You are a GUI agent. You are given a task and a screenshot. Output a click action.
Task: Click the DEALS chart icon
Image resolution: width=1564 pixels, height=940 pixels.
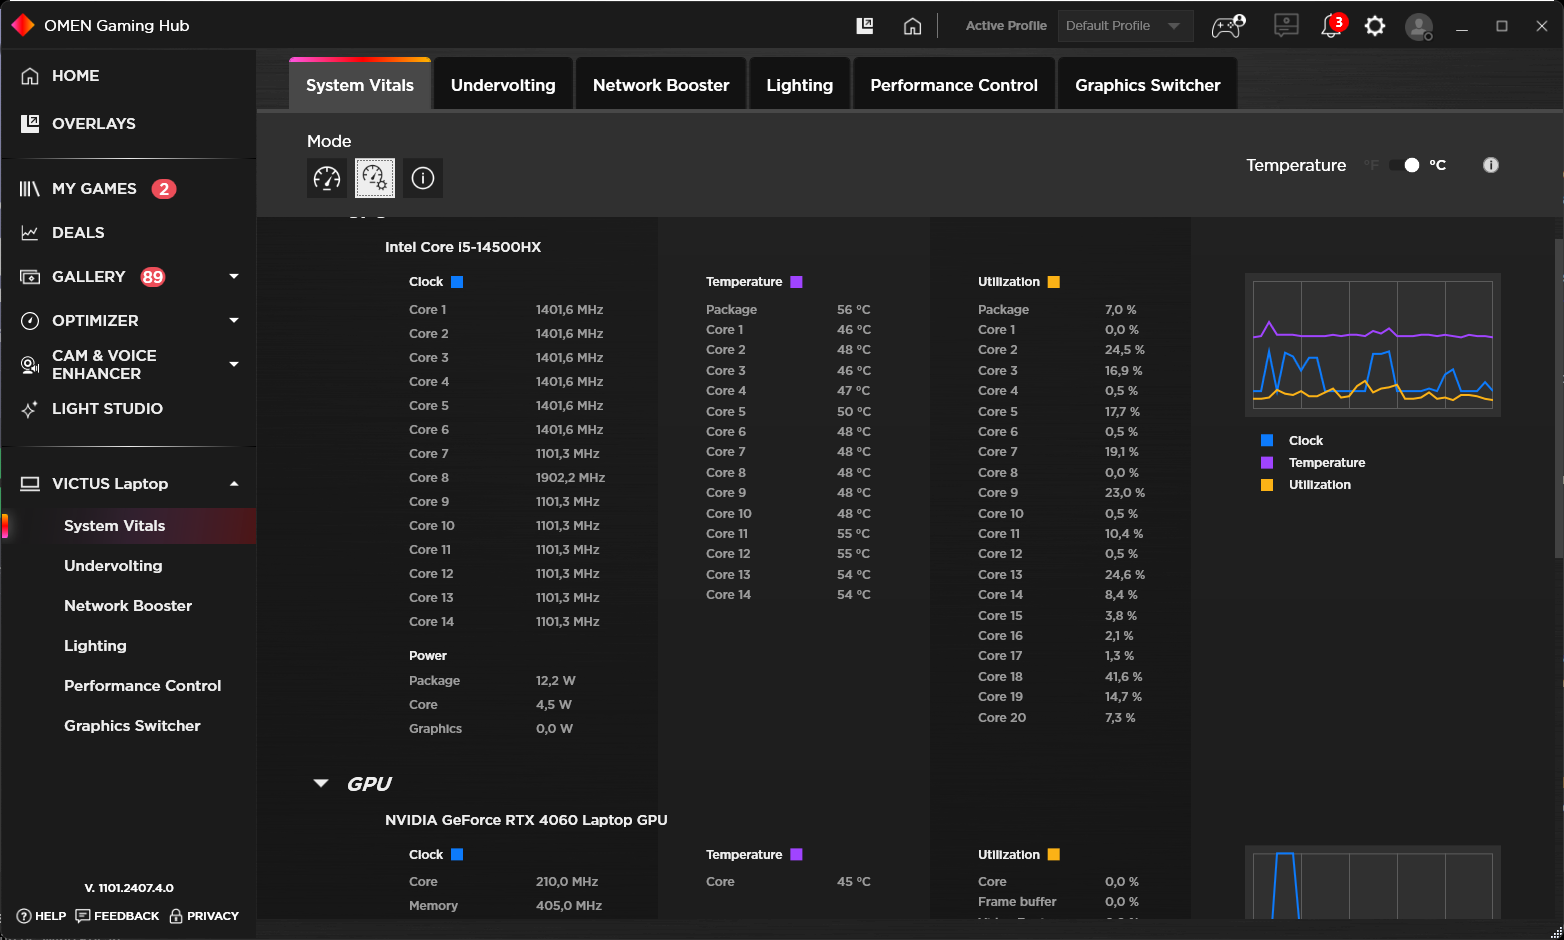click(x=30, y=233)
